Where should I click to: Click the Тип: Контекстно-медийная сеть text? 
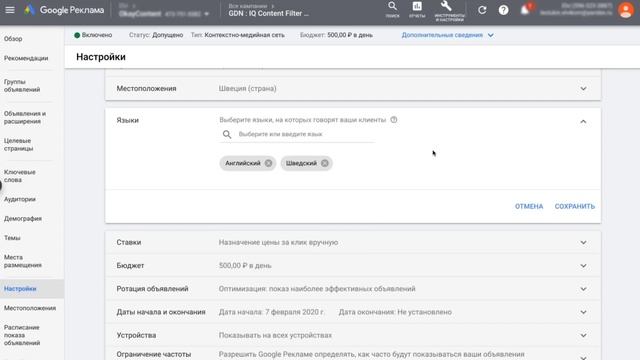[x=238, y=35]
